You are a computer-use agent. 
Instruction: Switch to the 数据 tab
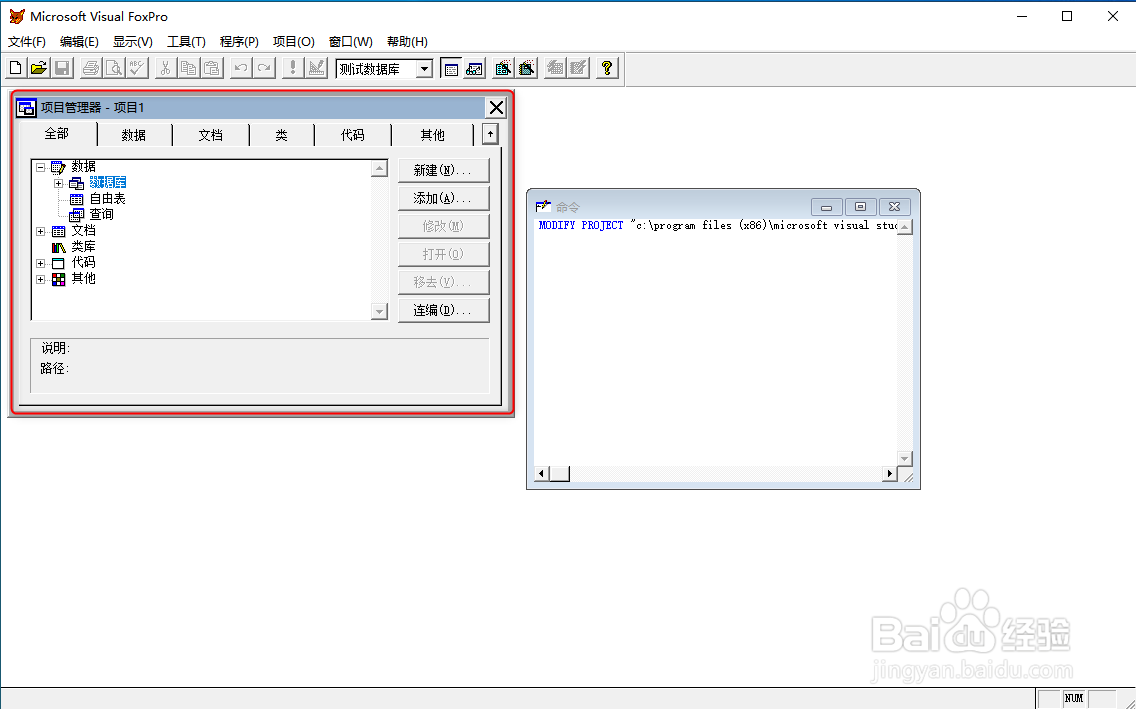pyautogui.click(x=134, y=135)
